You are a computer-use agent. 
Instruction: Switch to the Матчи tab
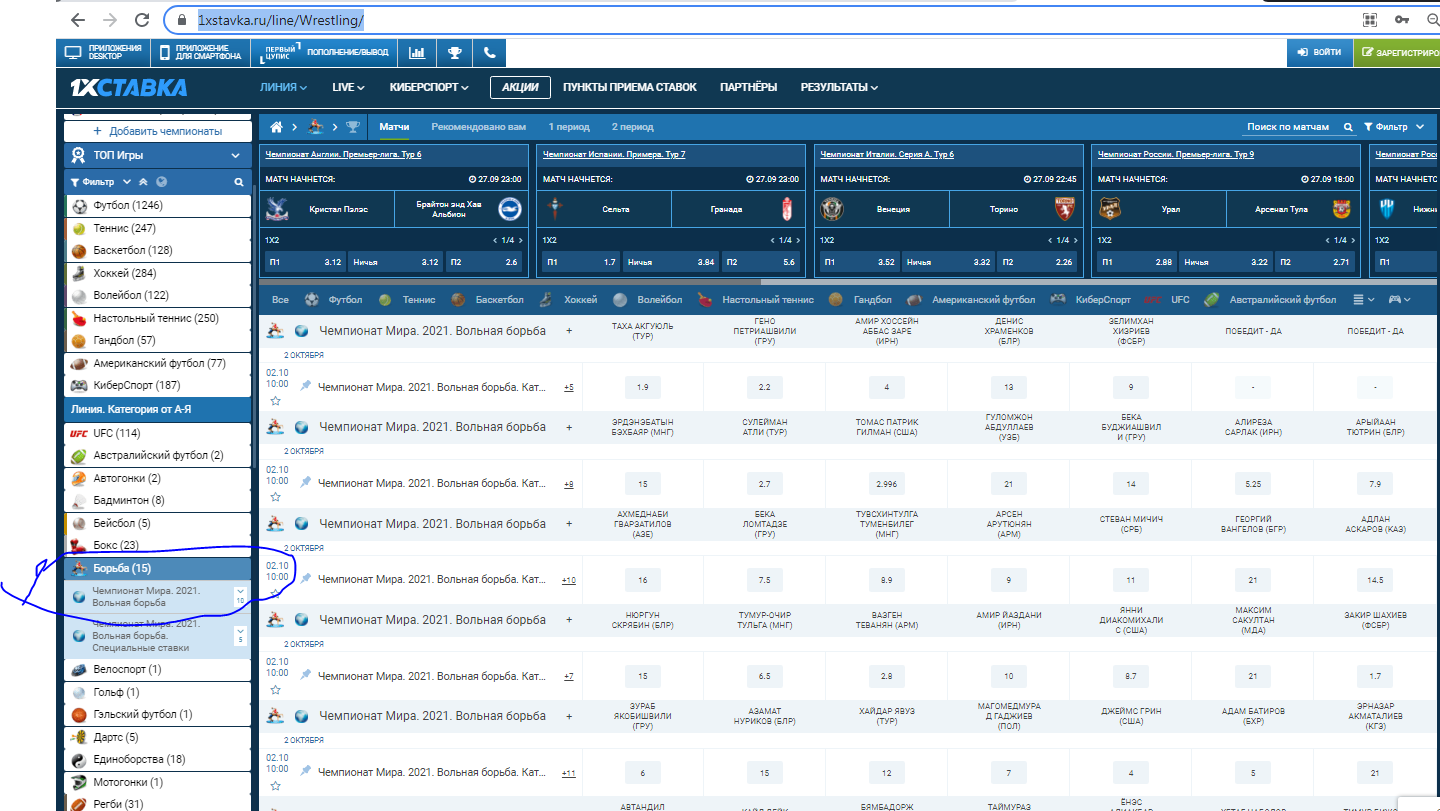pos(394,127)
